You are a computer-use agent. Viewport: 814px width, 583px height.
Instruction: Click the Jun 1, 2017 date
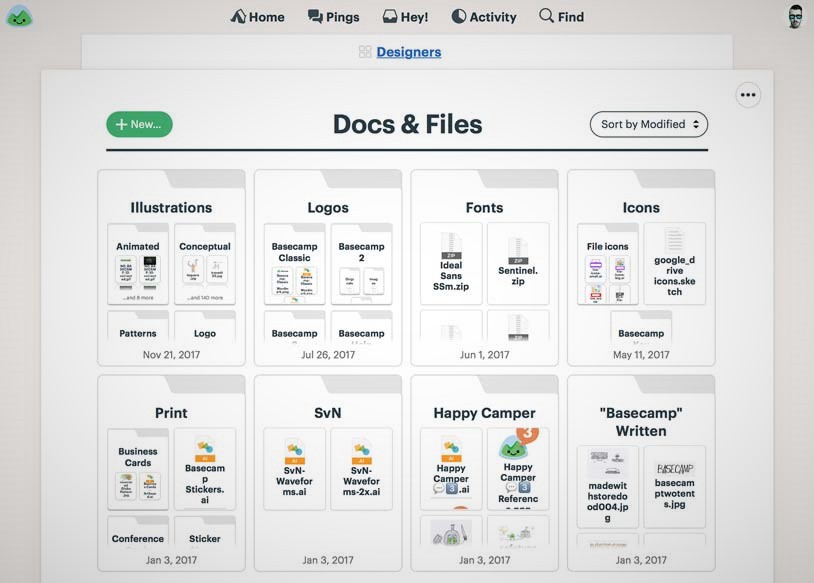click(484, 355)
